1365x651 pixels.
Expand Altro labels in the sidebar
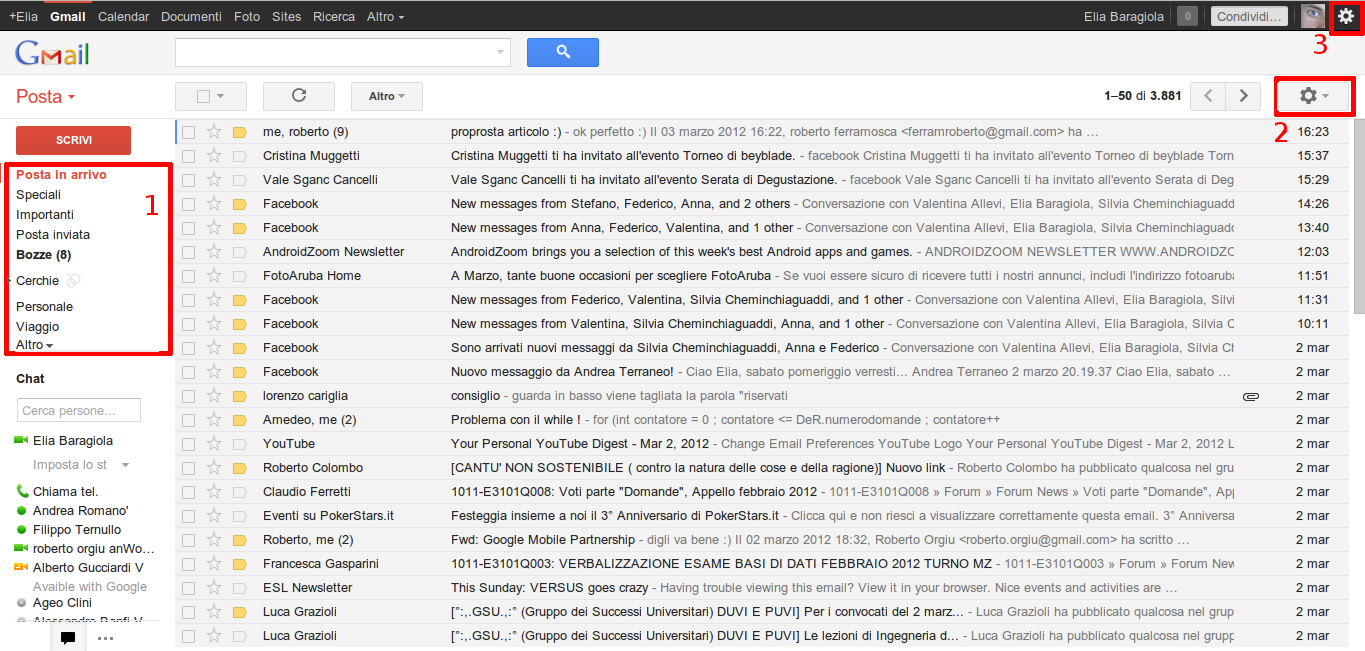[34, 345]
